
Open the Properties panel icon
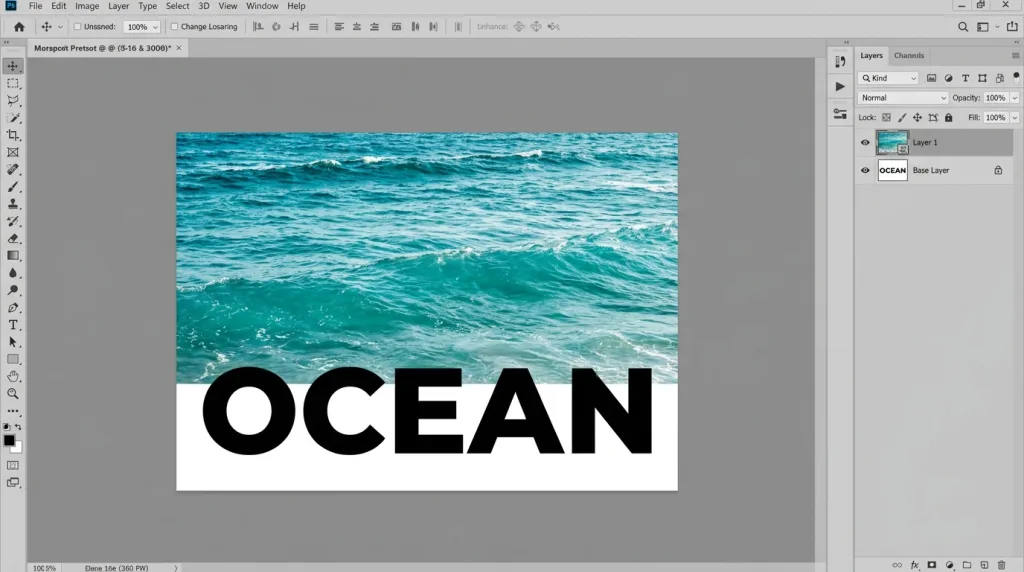click(840, 114)
